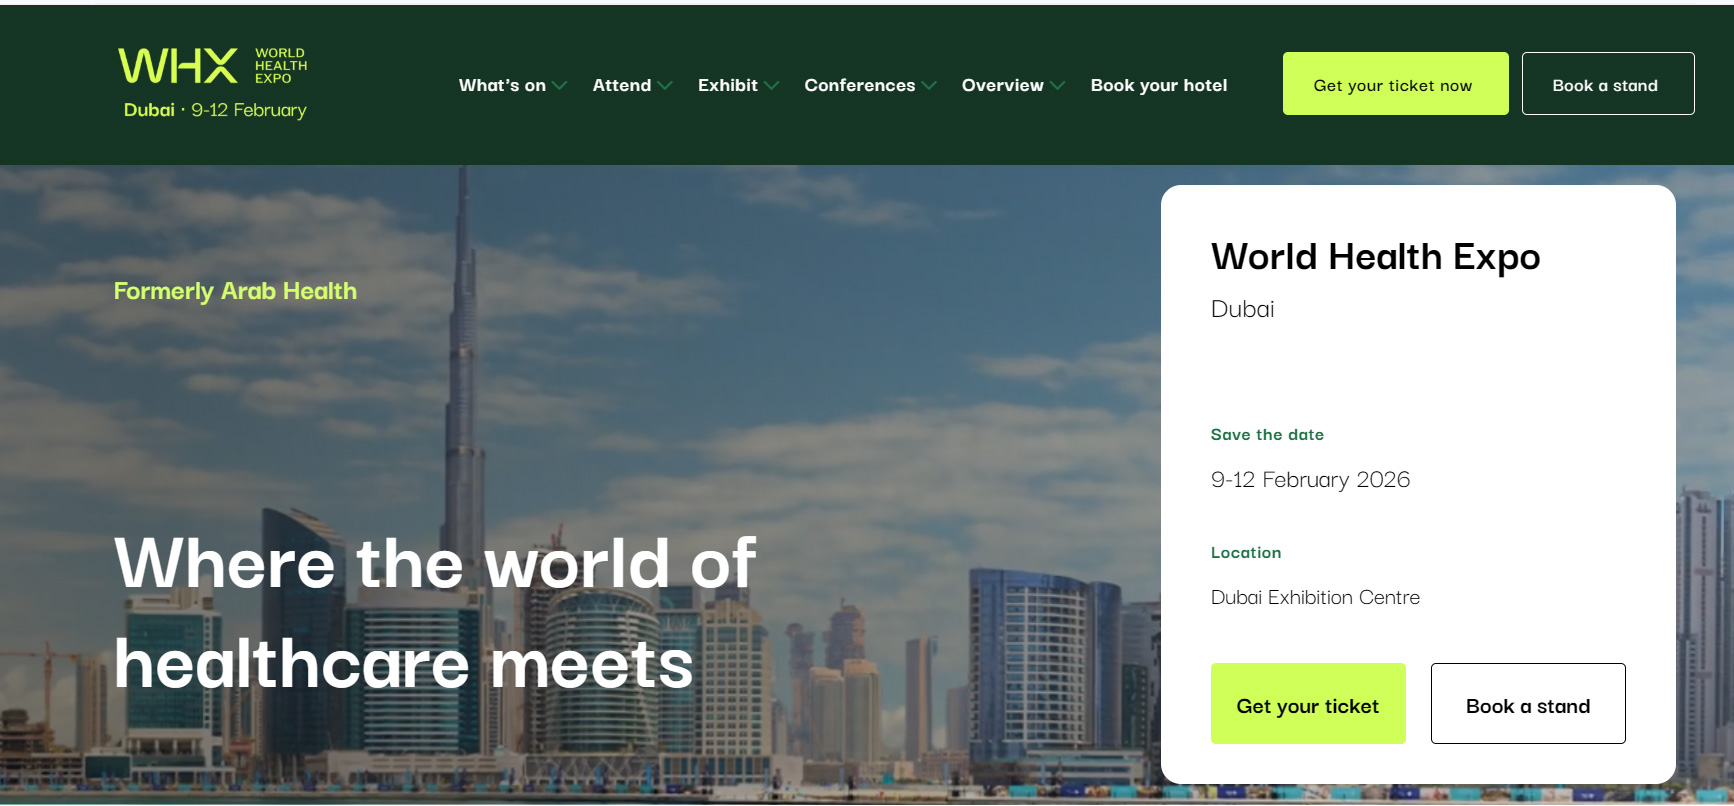
Task: Click Dubai 9-12 February below the logo
Action: tap(215, 110)
